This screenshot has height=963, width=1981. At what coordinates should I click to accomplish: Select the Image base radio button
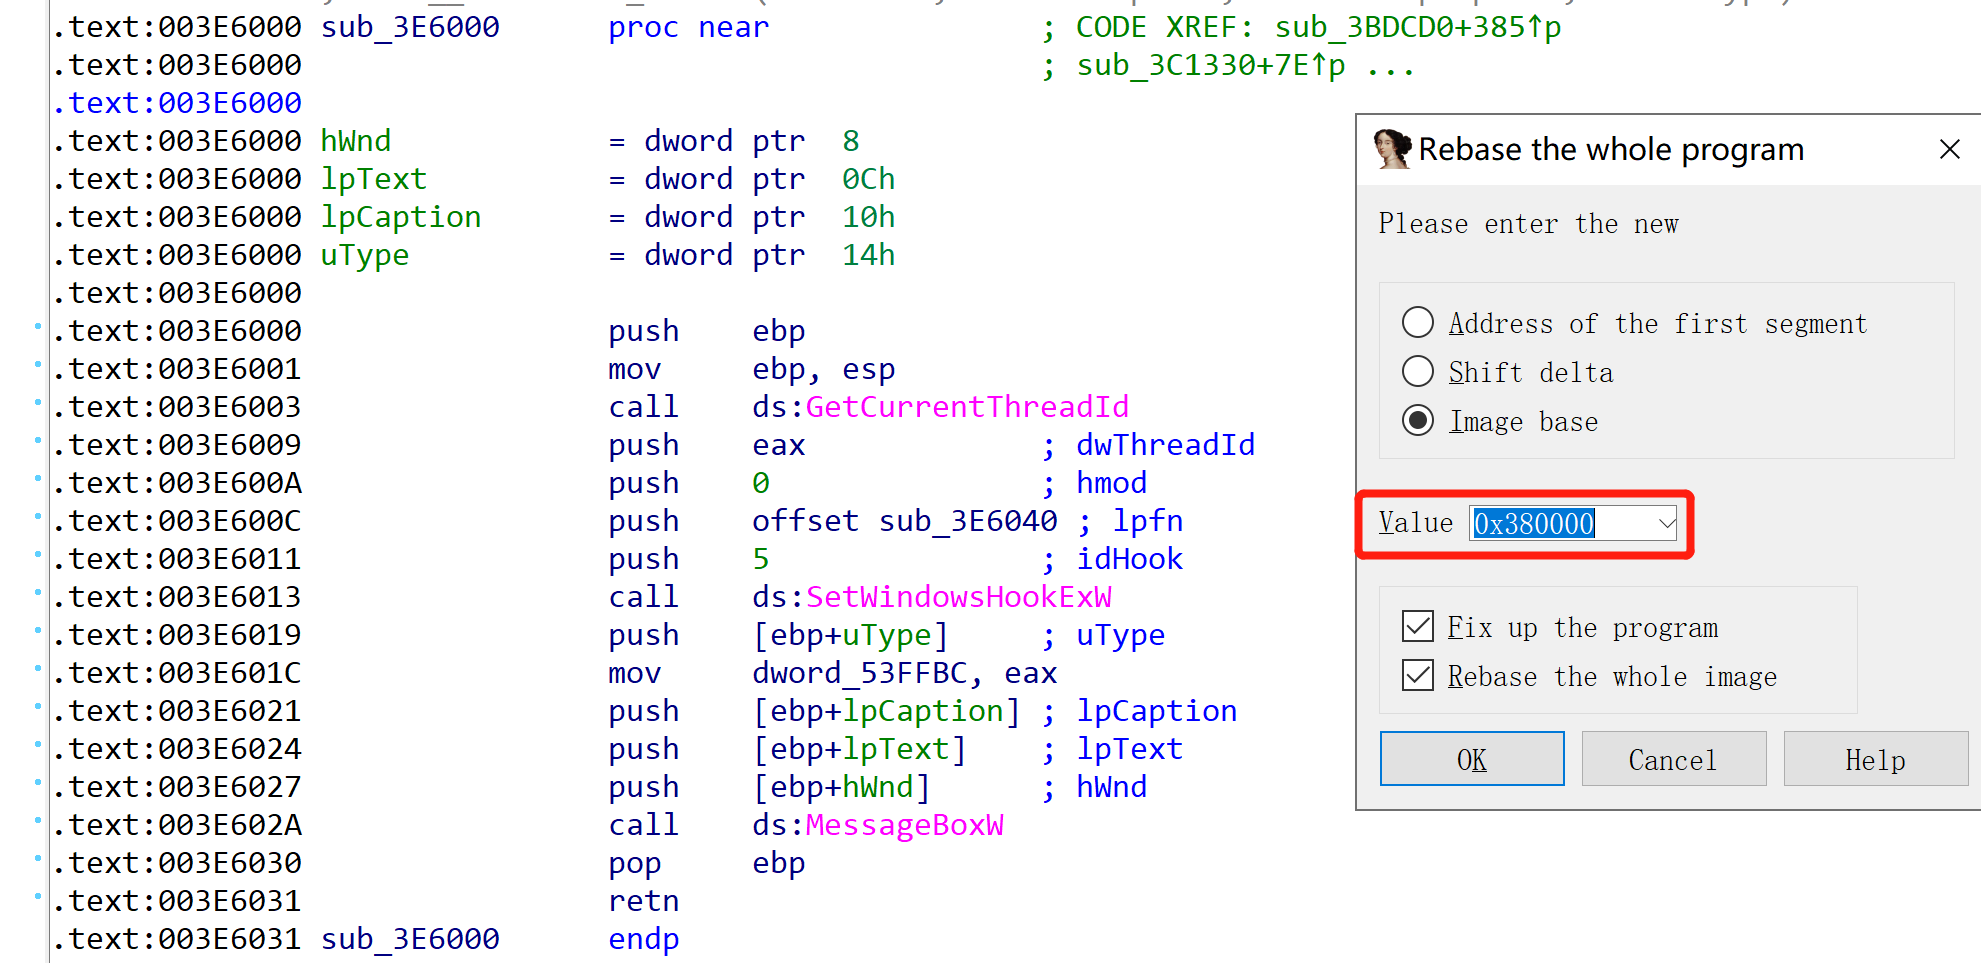pyautogui.click(x=1417, y=421)
